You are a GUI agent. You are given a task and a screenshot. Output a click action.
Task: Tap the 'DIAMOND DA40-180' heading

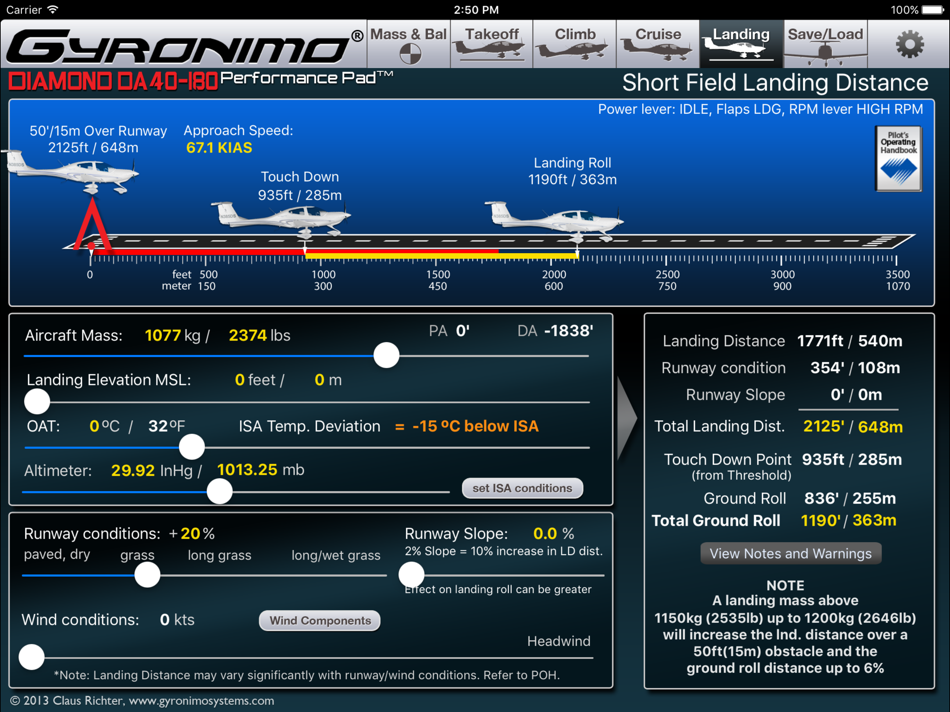click(x=113, y=81)
